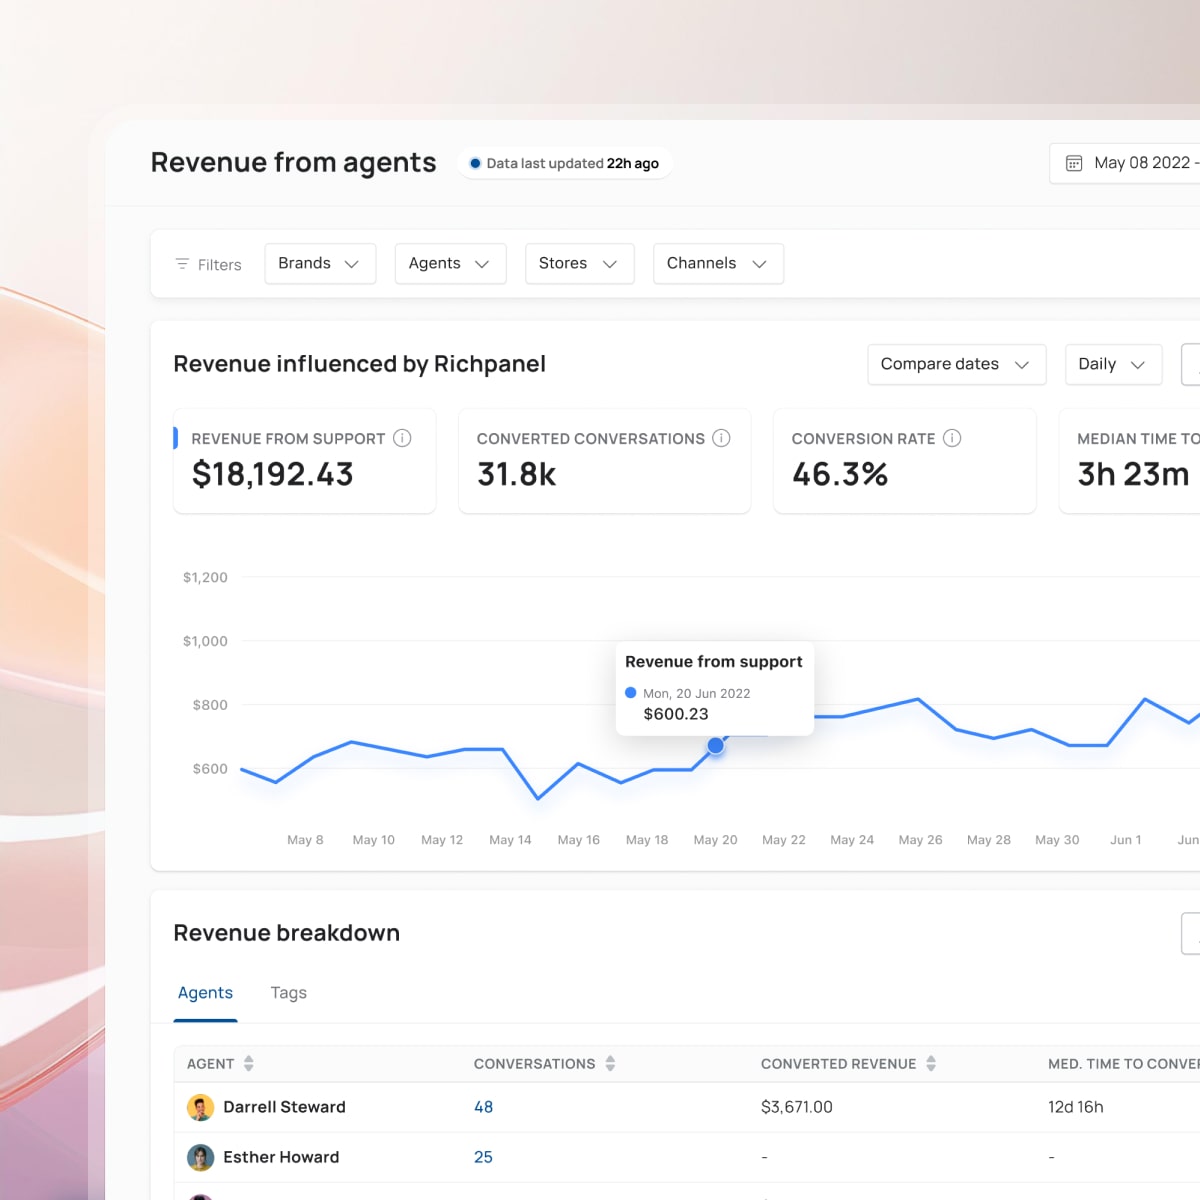
Task: Click the $1,200 y-axis label
Action: [205, 577]
